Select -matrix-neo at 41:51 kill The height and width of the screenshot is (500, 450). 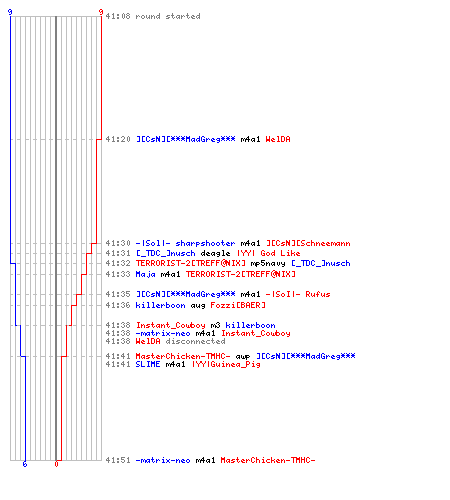click(163, 460)
